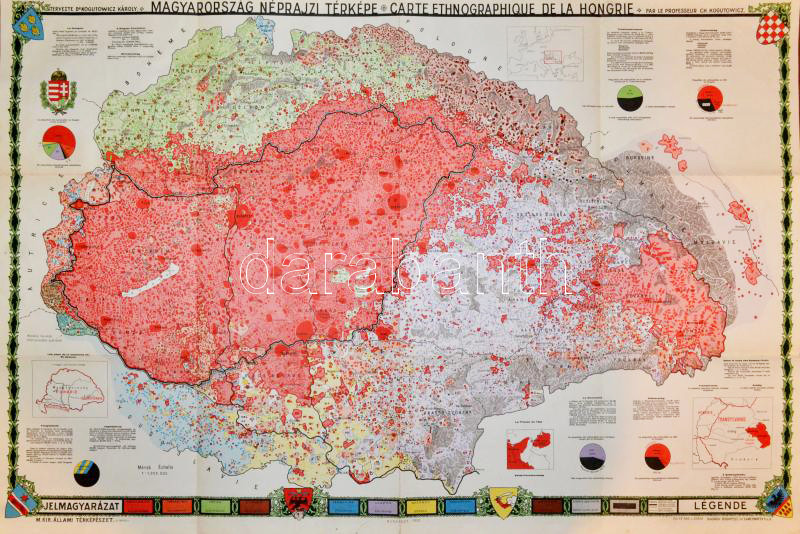Open the Transylvanie inset map
Screen dimensions: 800x534
731,433
